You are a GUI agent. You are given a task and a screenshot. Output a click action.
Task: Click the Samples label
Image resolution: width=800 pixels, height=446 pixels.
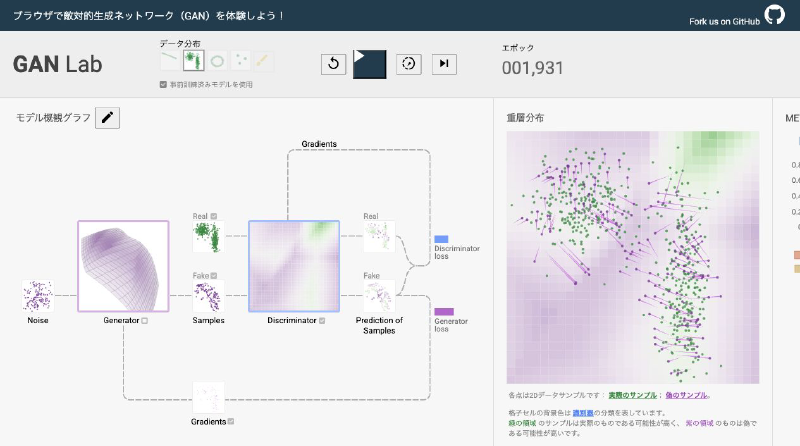[x=208, y=320]
